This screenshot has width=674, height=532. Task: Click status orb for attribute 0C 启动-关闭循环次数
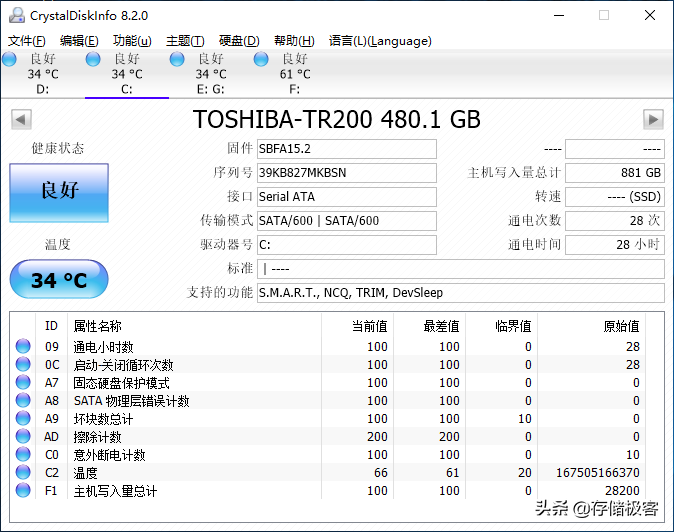click(23, 364)
